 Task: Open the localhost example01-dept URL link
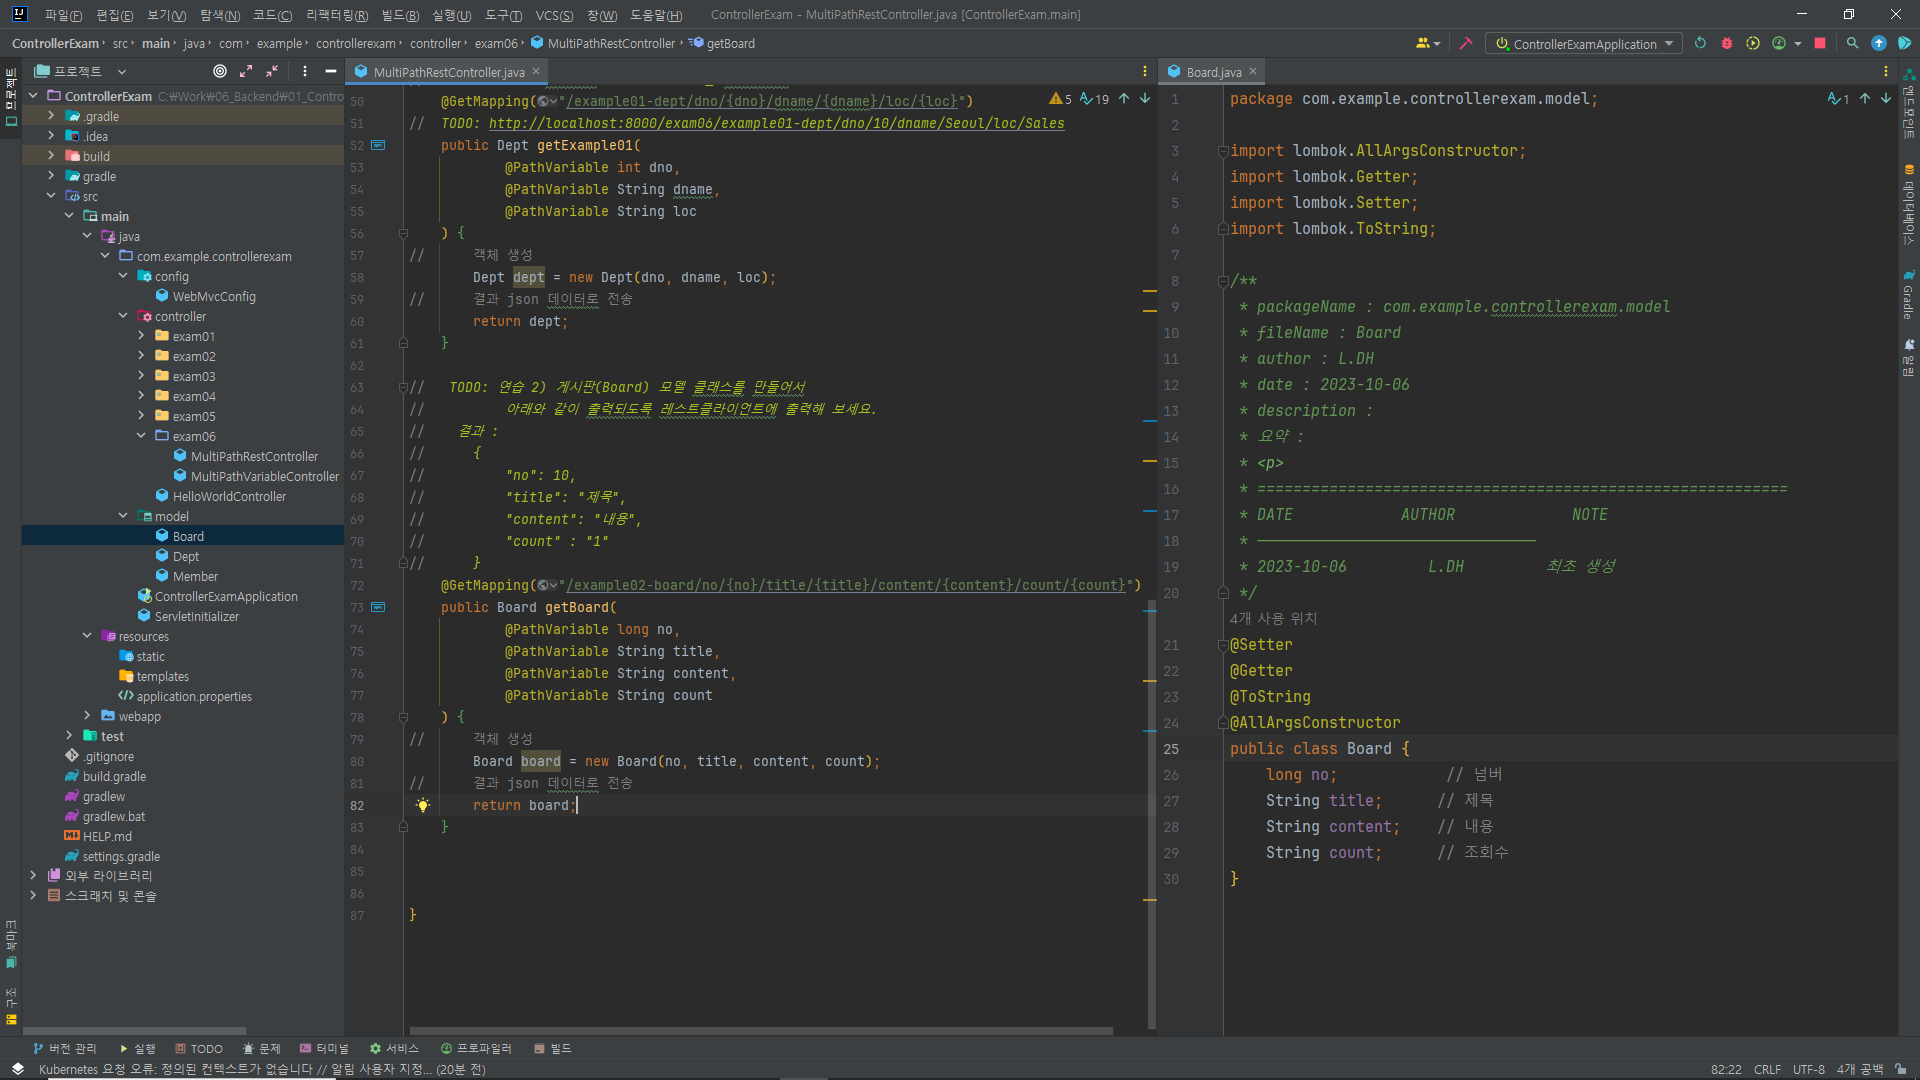pyautogui.click(x=776, y=124)
